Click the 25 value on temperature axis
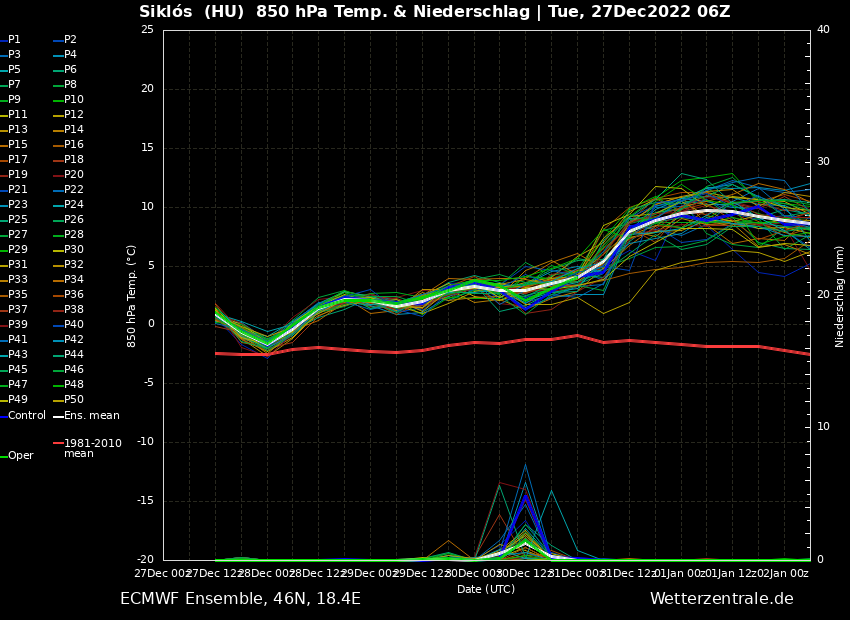 [x=147, y=30]
